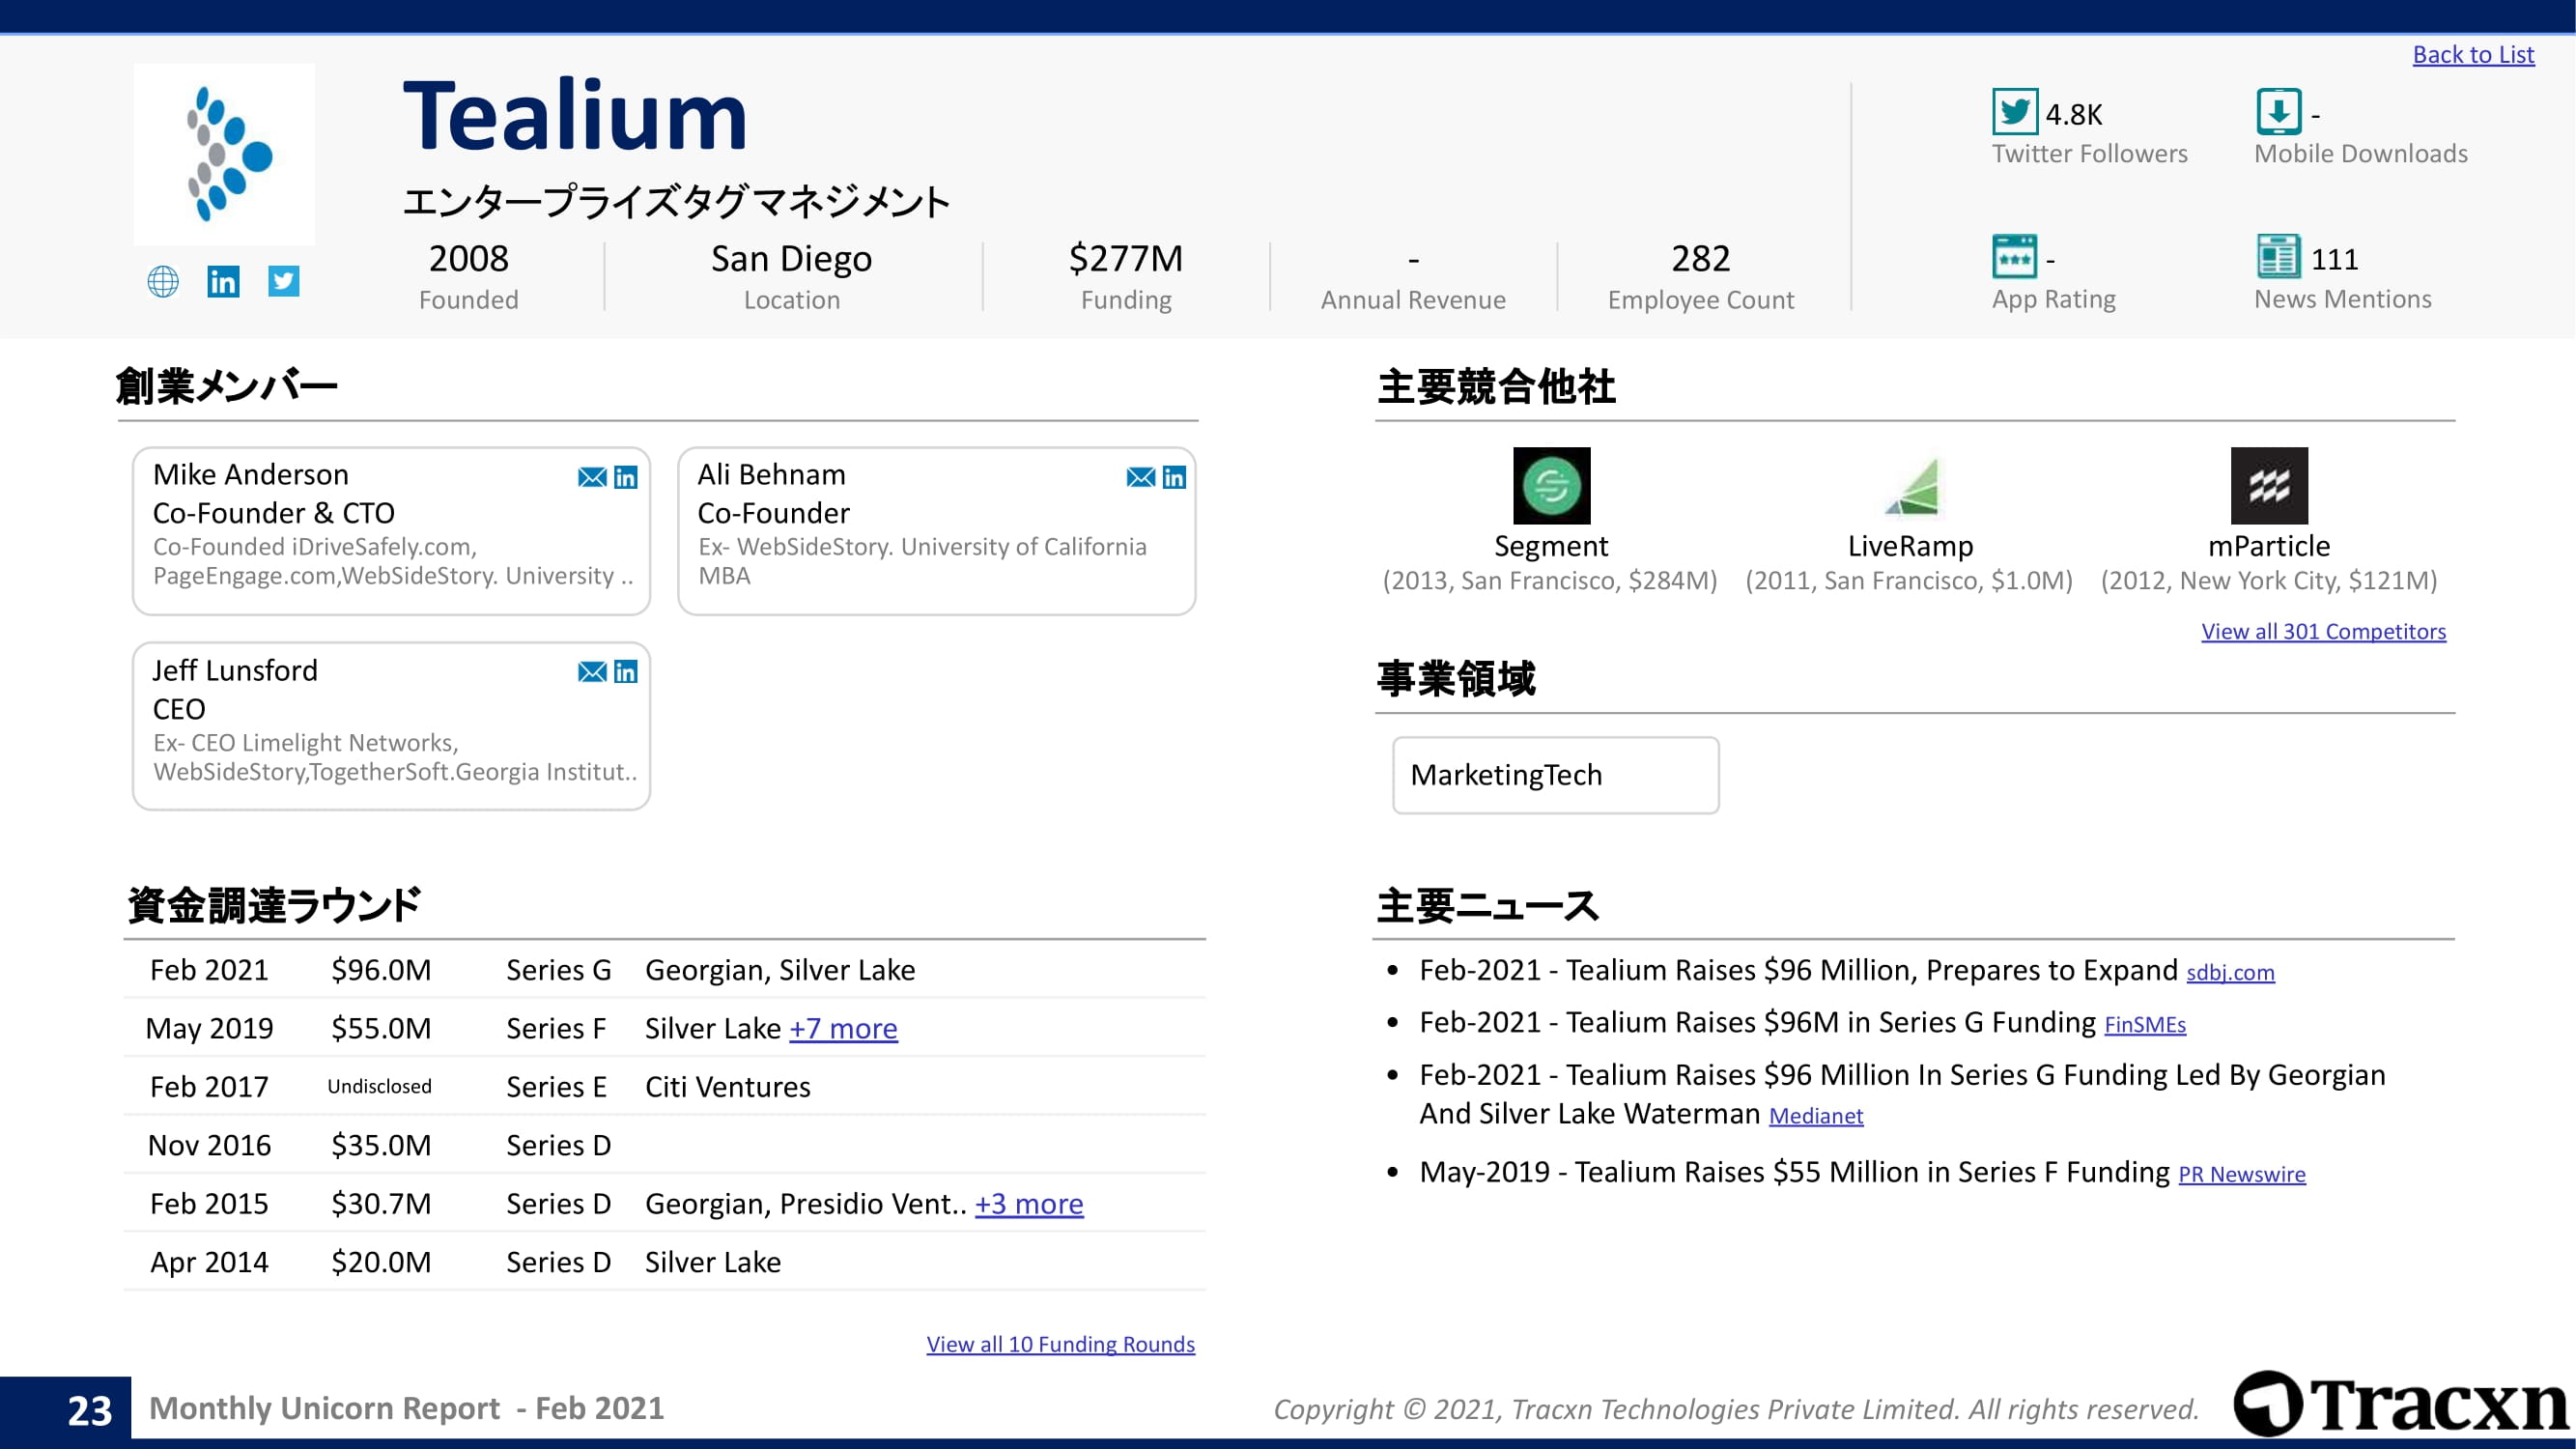The image size is (2576, 1449).
Task: Open Tealium website globe icon
Action: pyautogui.click(x=163, y=282)
